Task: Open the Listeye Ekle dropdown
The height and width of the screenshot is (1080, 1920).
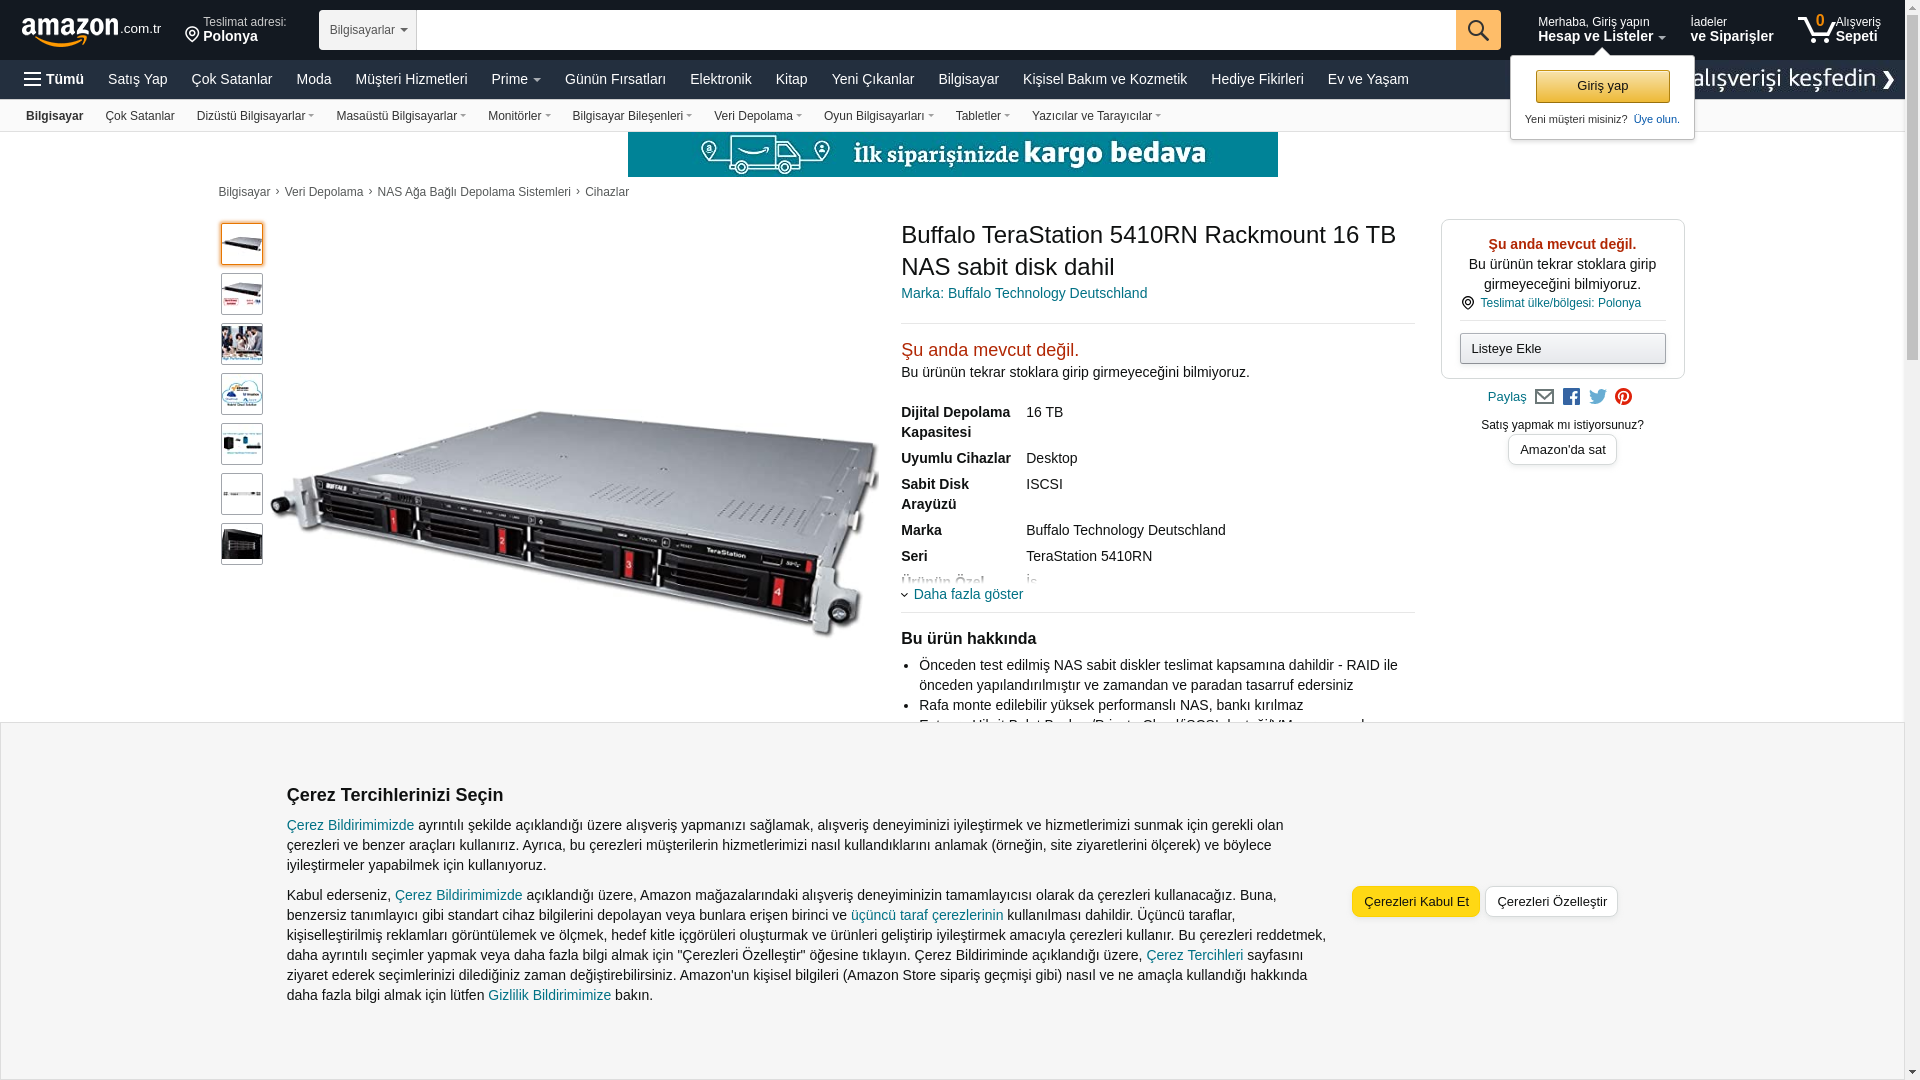Action: click(x=1561, y=349)
